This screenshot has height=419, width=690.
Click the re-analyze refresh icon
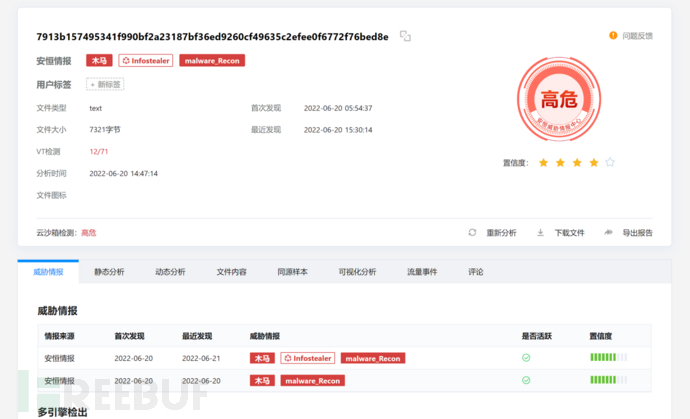(472, 232)
